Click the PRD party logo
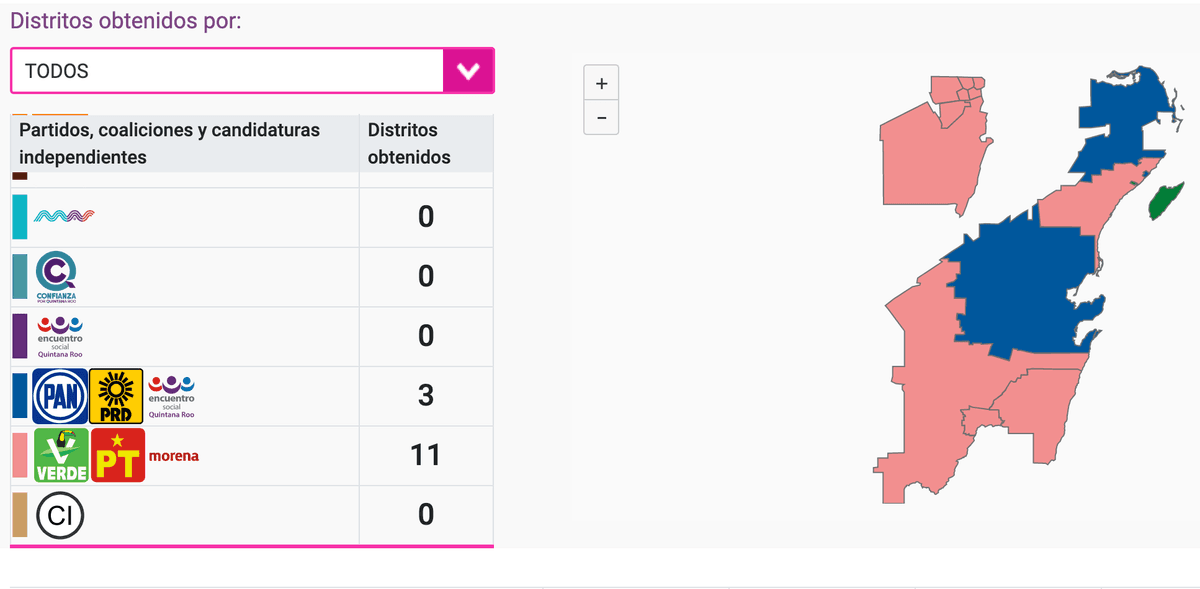This screenshot has height=589, width=1200. 116,396
